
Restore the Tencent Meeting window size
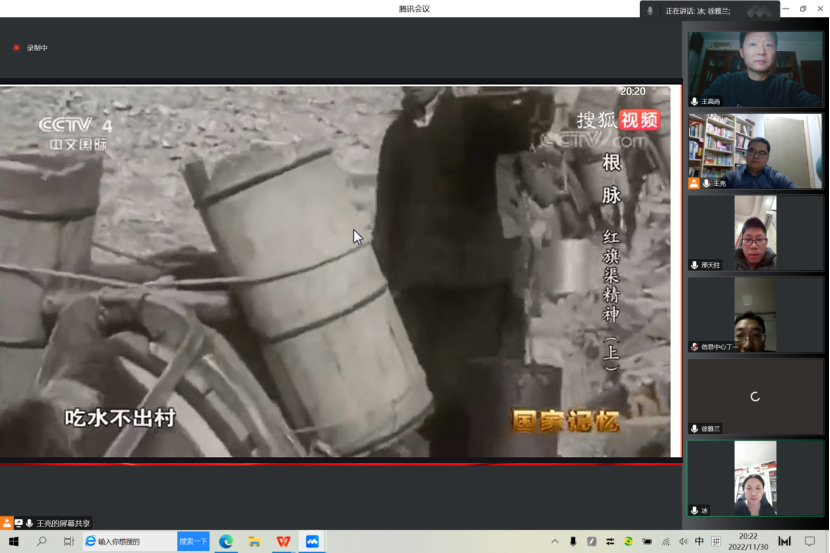(x=803, y=8)
